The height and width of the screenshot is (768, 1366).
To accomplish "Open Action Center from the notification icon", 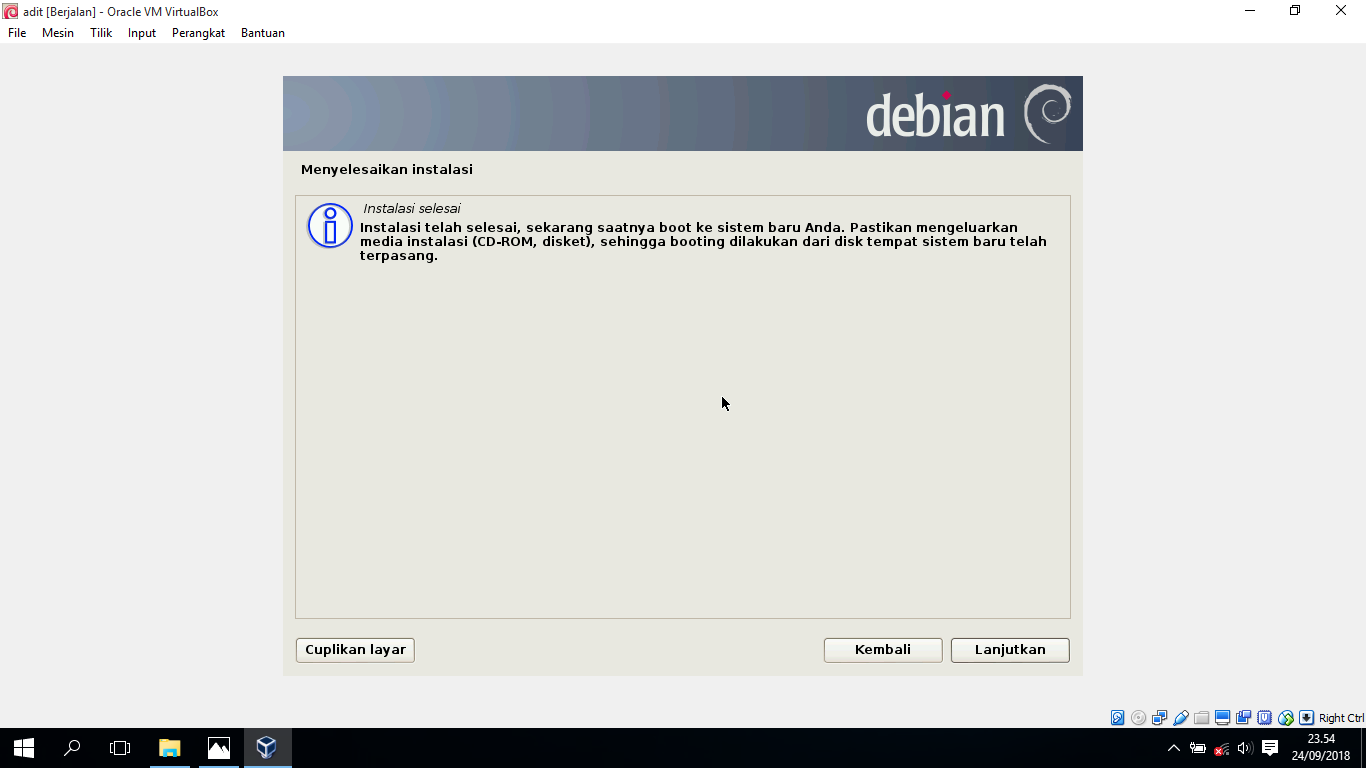I will pyautogui.click(x=1269, y=748).
